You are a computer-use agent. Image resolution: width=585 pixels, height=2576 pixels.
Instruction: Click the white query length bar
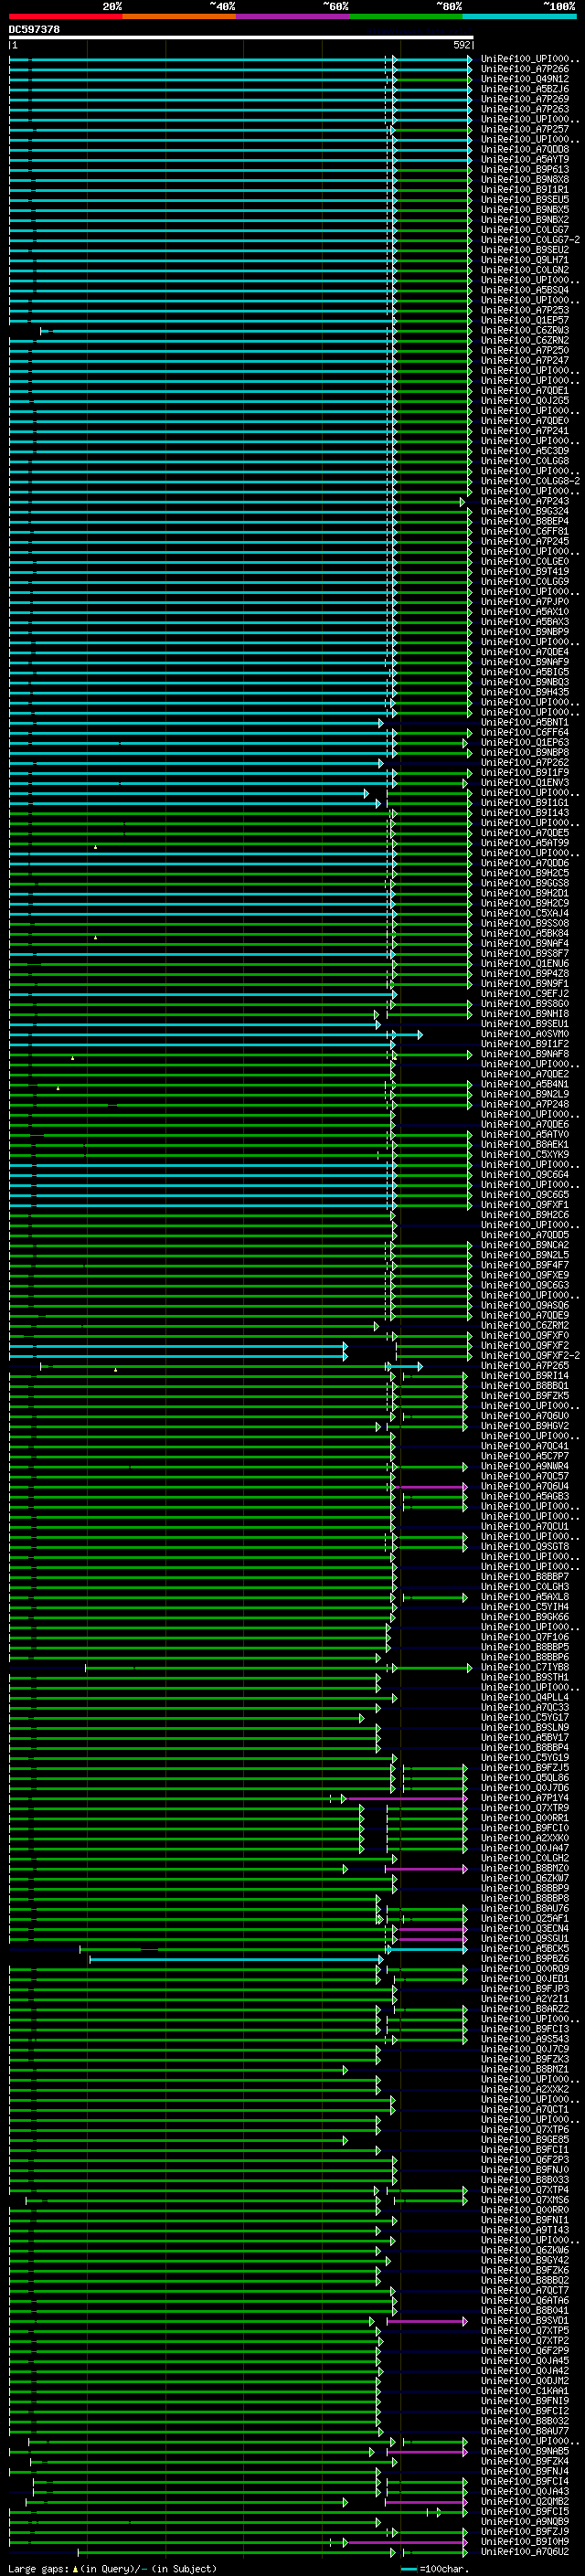point(241,37)
